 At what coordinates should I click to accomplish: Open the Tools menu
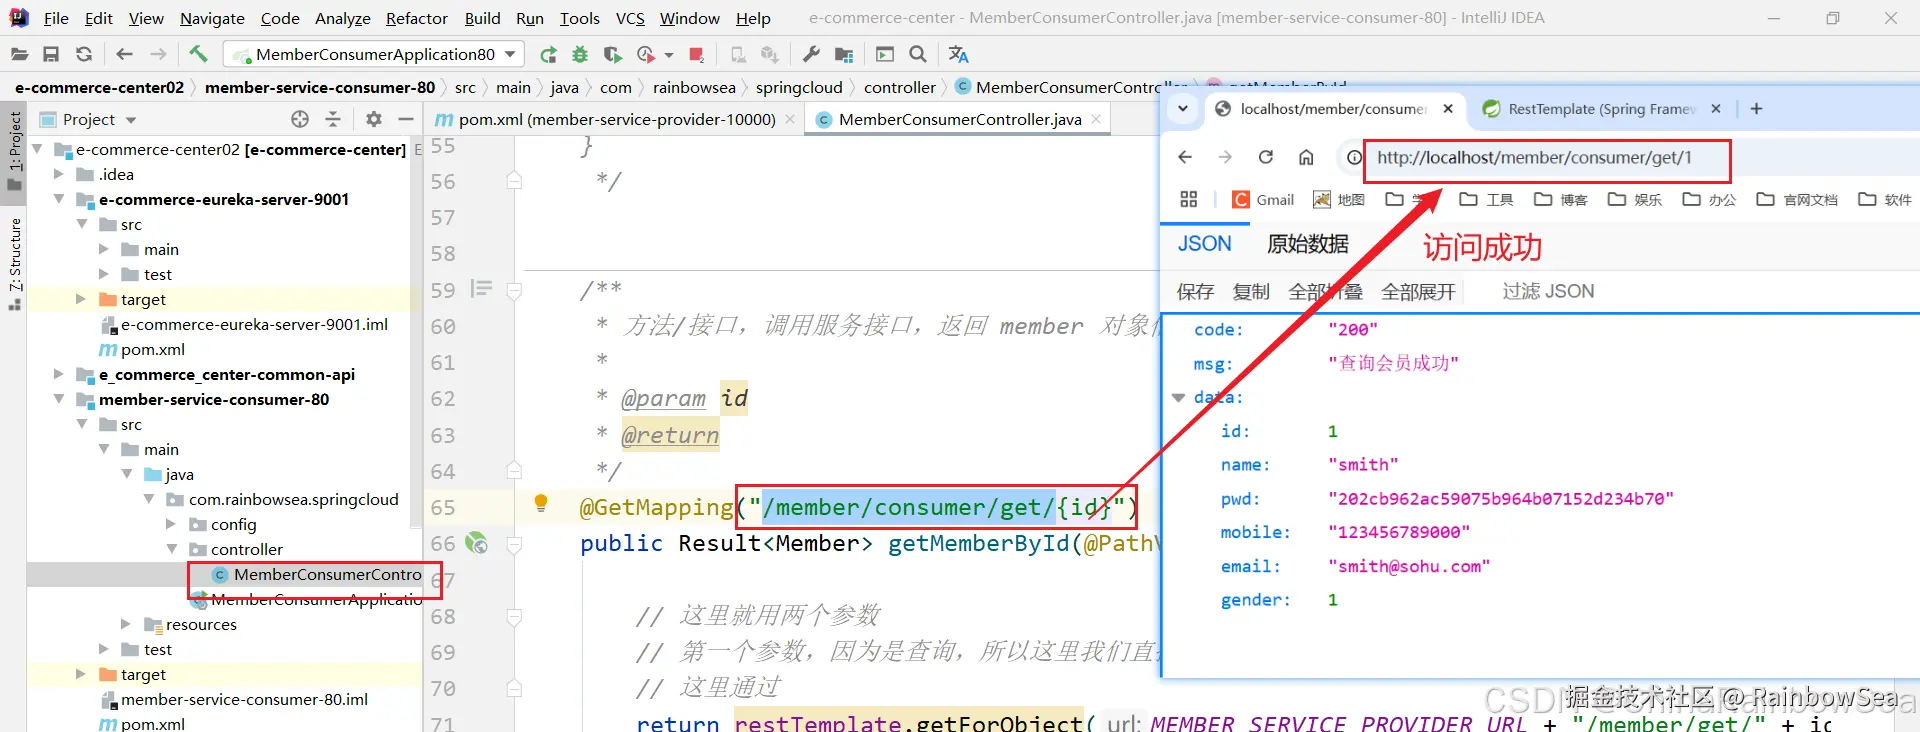(x=580, y=18)
